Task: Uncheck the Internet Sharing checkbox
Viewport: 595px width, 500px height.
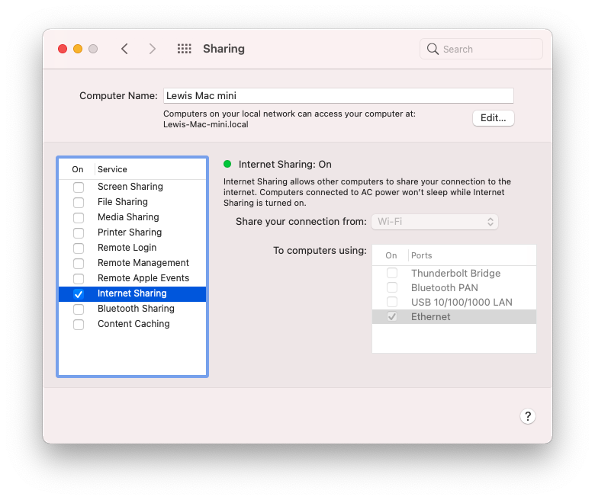Action: click(79, 294)
